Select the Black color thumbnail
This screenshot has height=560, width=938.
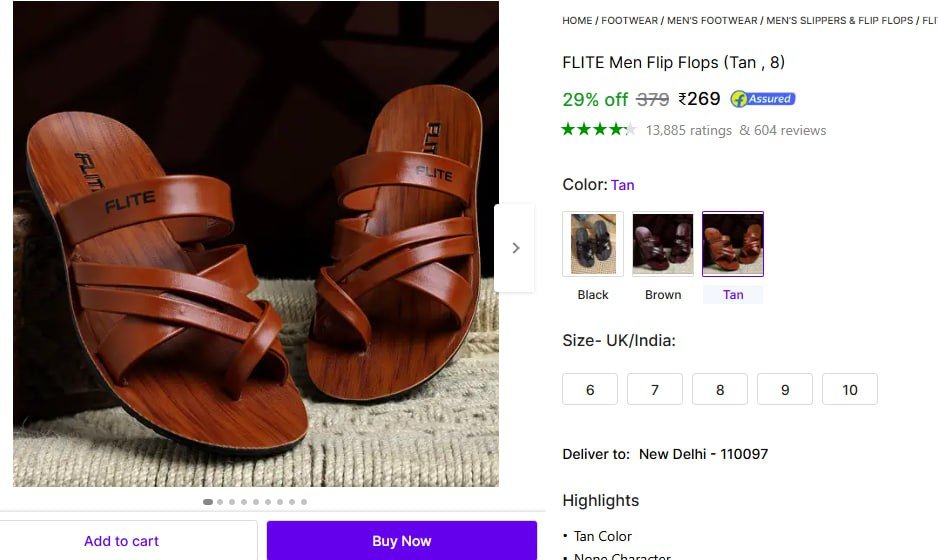coord(593,244)
